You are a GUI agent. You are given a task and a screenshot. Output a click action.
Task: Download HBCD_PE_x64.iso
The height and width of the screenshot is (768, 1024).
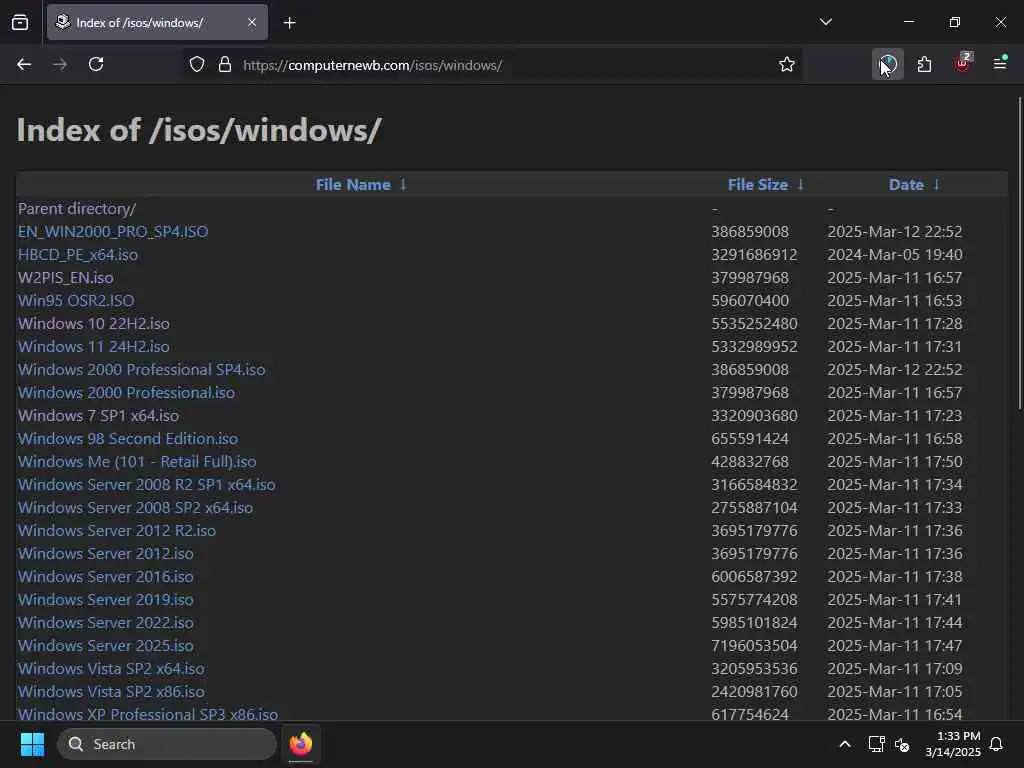(x=78, y=255)
